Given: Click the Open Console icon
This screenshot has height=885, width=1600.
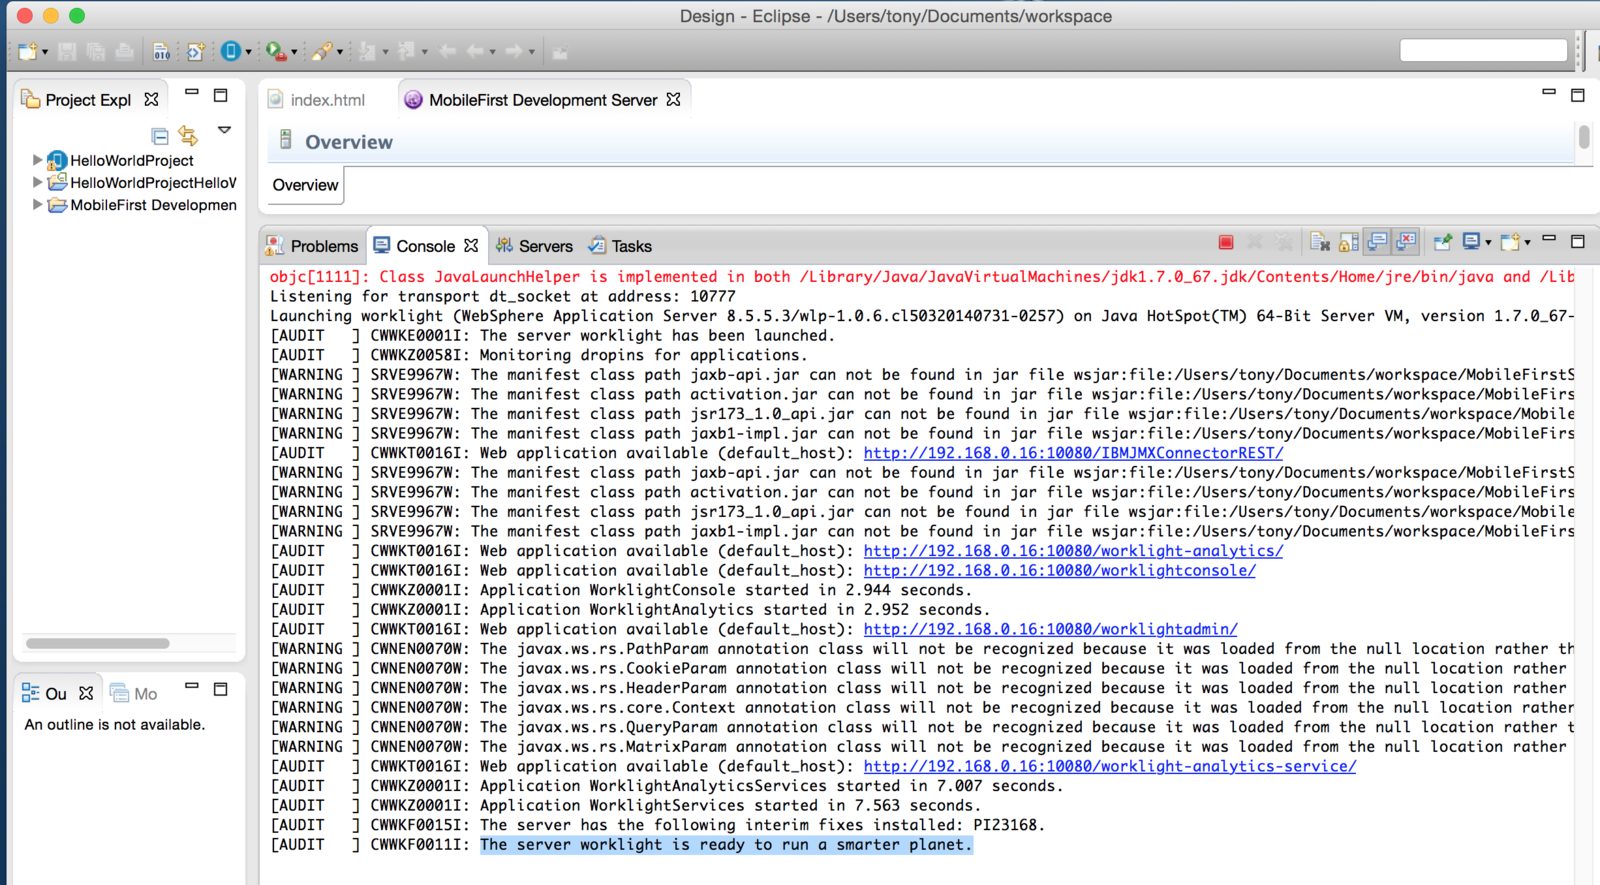Looking at the screenshot, I should point(1510,242).
